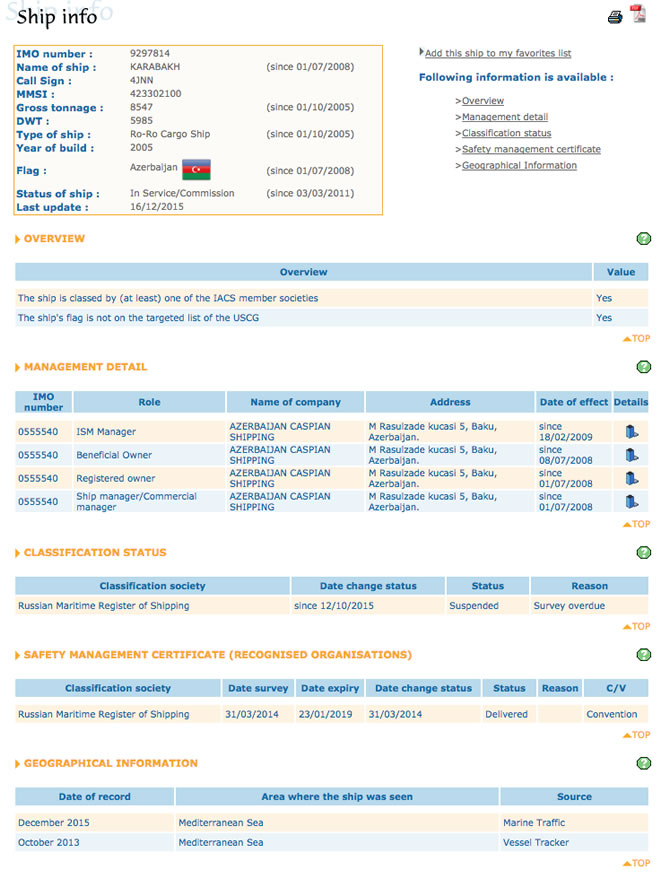Click the arrow beside Management Detail heading

[18, 368]
